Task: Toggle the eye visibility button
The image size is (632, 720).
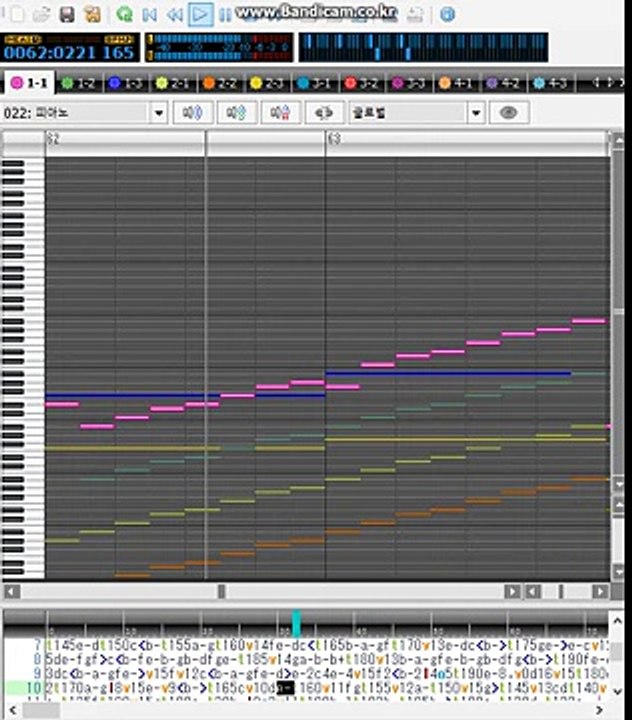Action: pyautogui.click(x=509, y=112)
